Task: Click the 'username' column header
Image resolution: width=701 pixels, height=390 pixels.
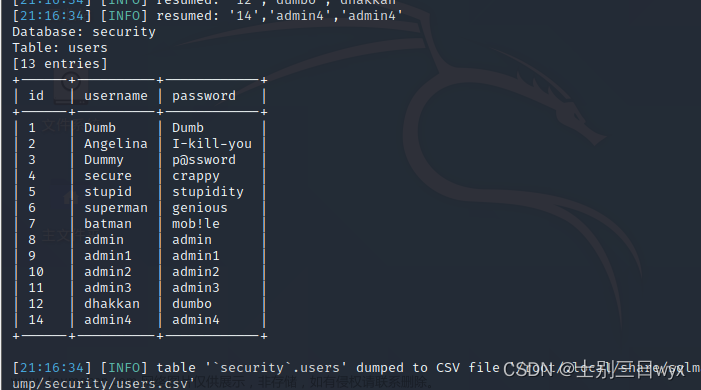Action: [x=116, y=96]
